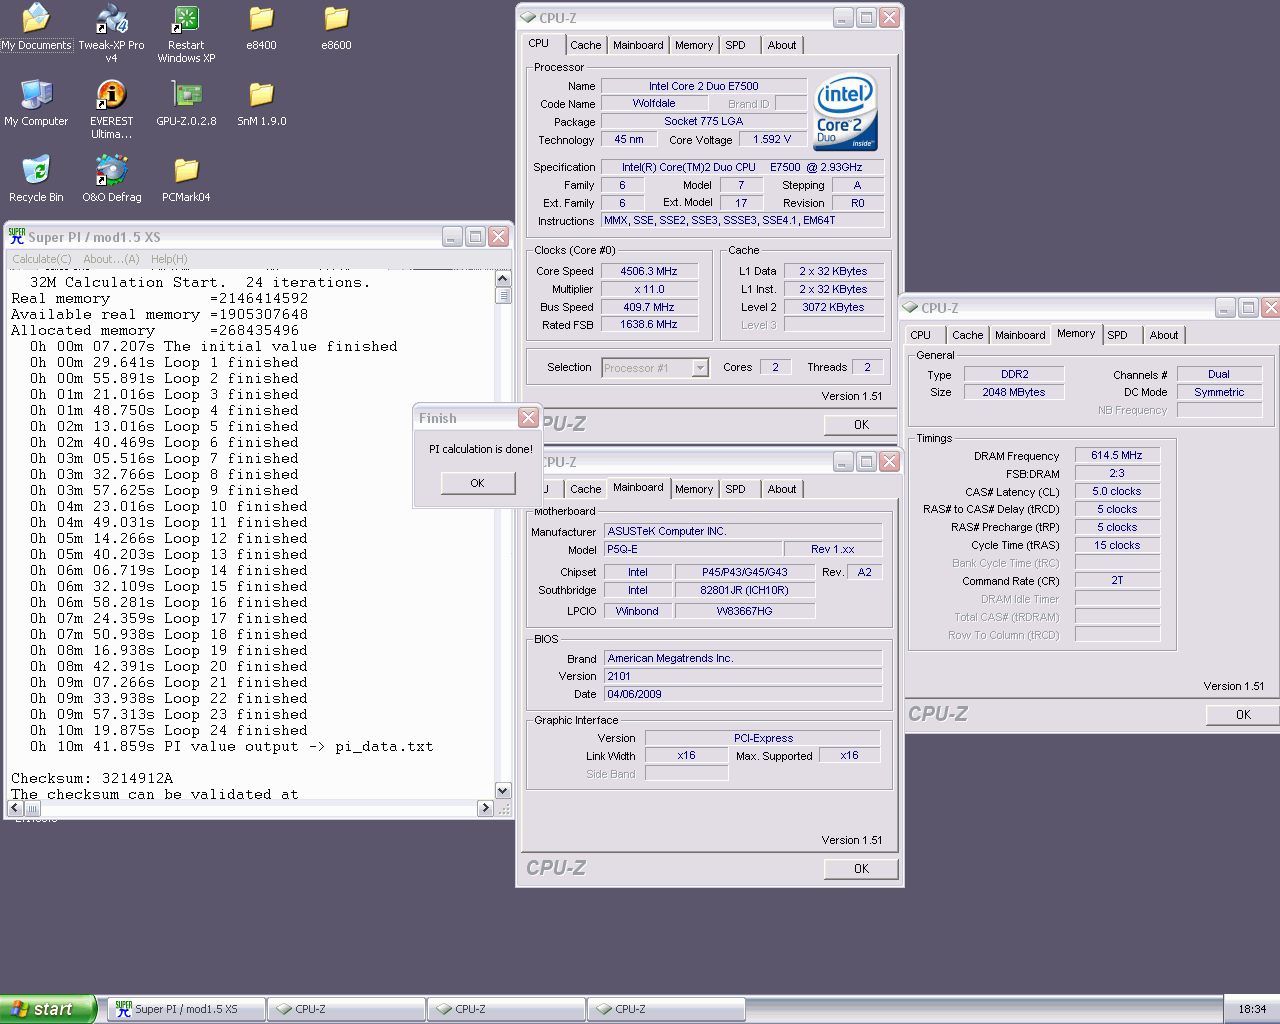Launch O&O Defrag shortcut
This screenshot has width=1280, height=1024.
pos(111,179)
